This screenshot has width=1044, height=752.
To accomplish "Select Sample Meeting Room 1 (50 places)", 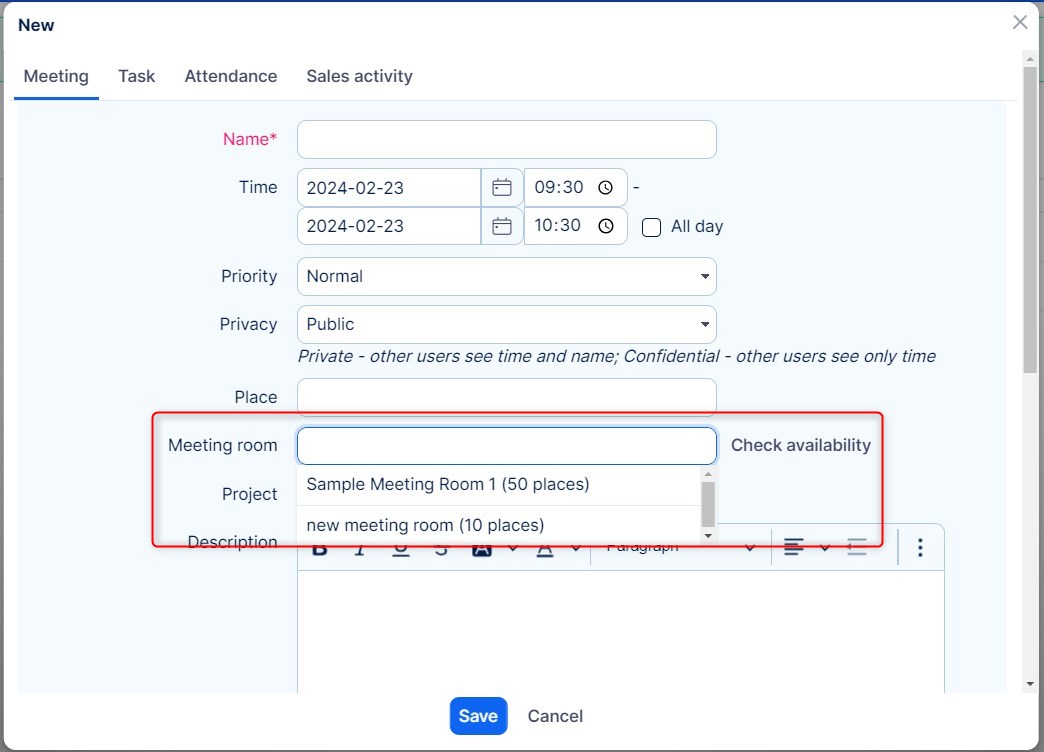I will pyautogui.click(x=448, y=484).
